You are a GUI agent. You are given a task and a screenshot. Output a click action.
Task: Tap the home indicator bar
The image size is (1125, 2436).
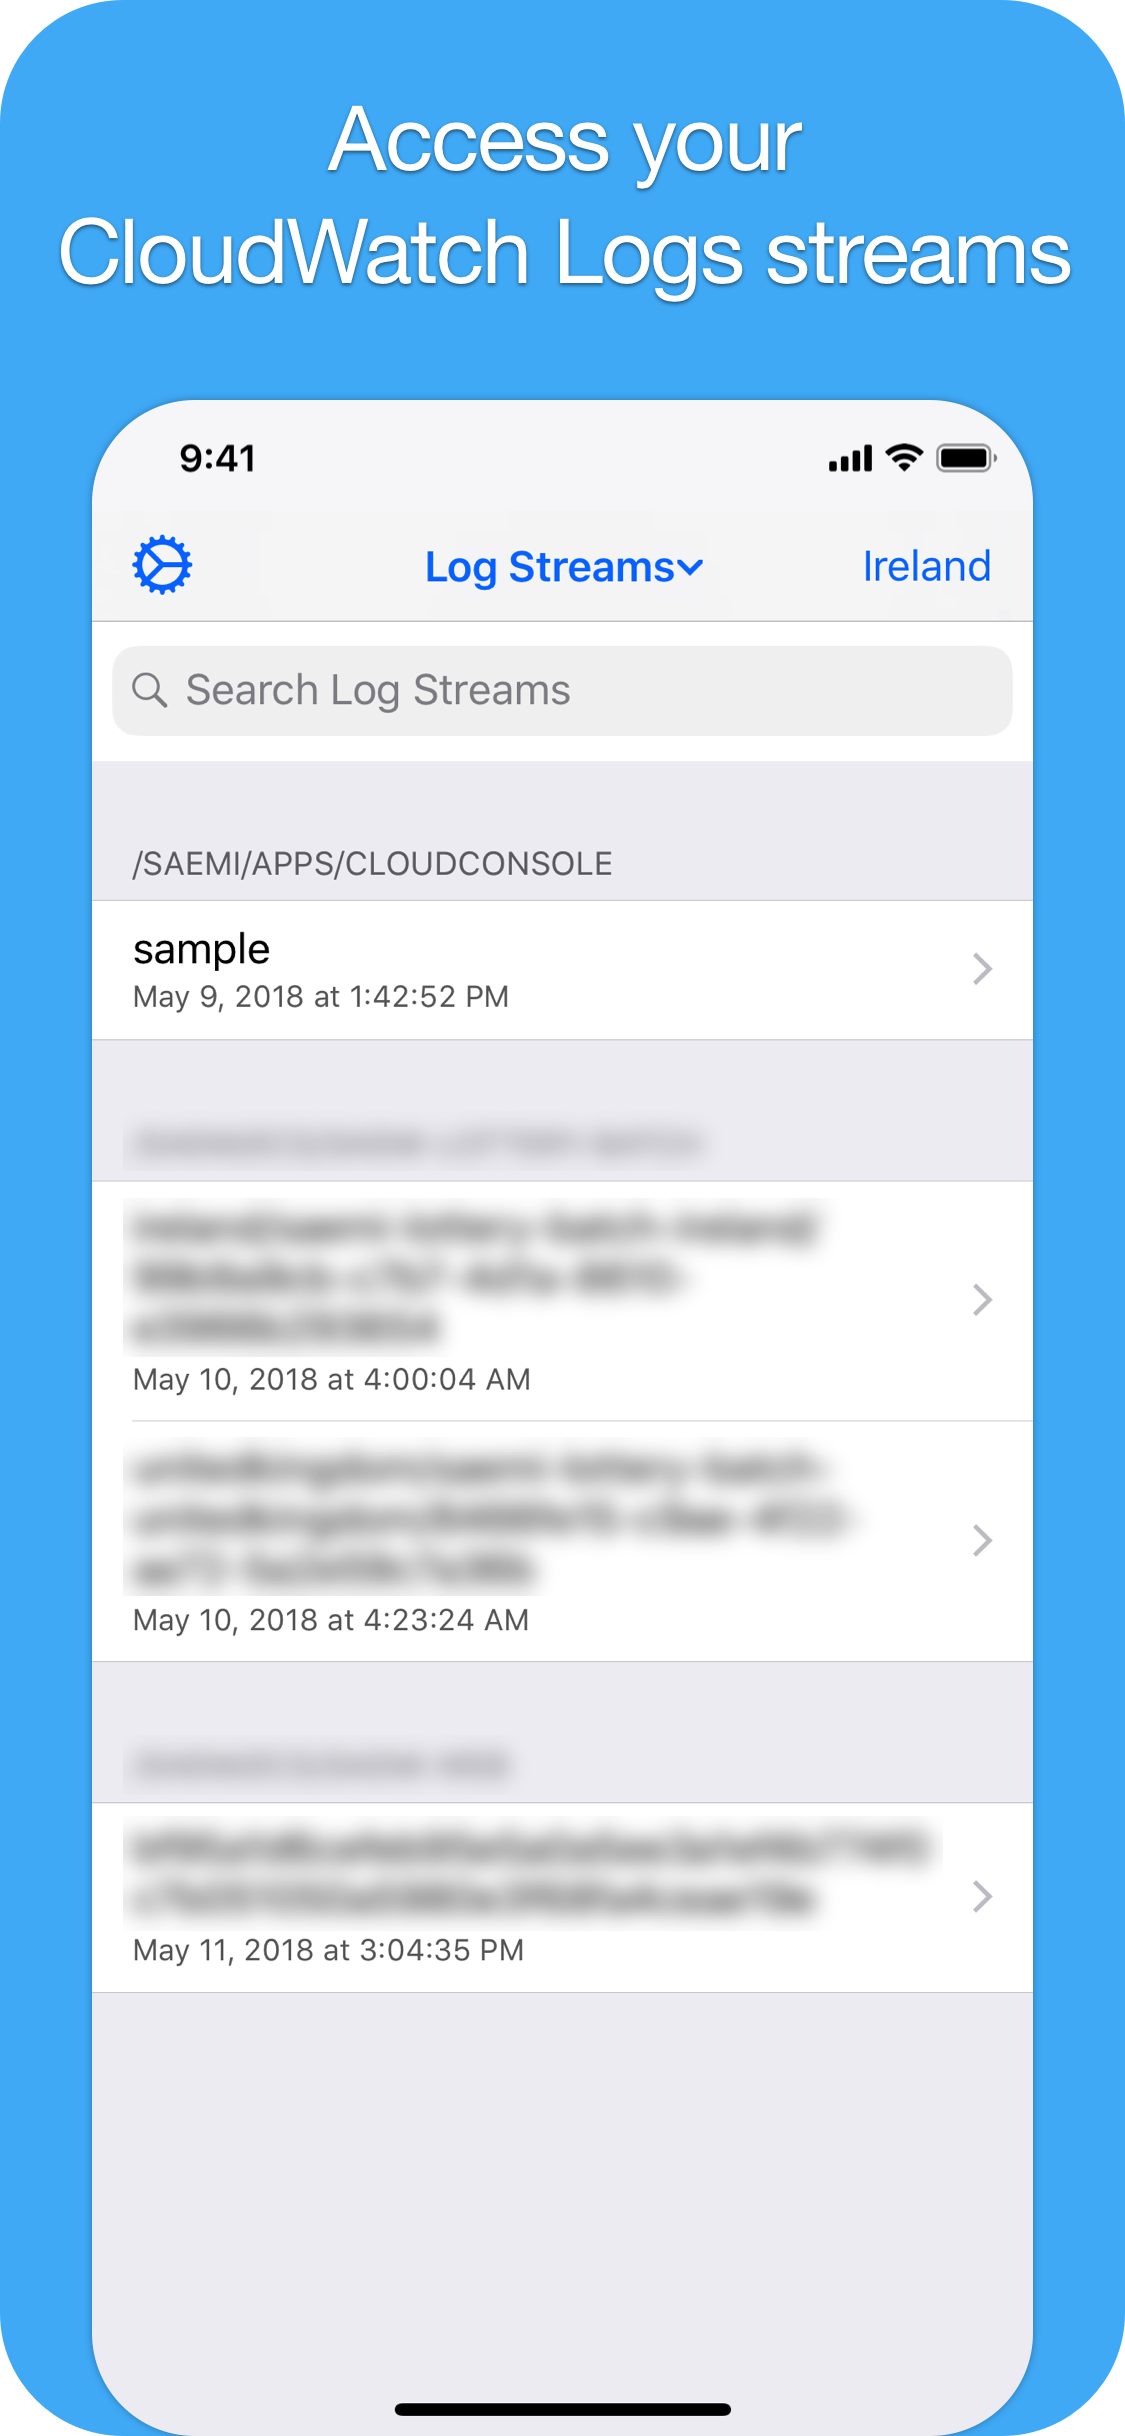tap(563, 2409)
